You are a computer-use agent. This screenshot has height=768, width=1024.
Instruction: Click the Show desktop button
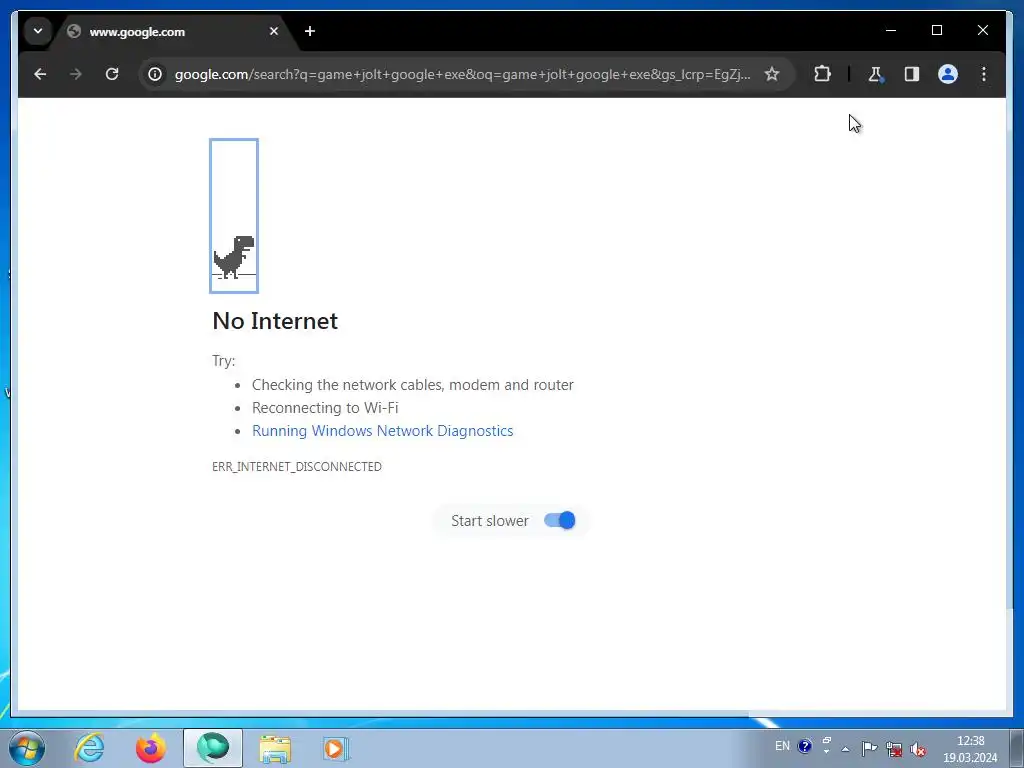(x=1017, y=748)
